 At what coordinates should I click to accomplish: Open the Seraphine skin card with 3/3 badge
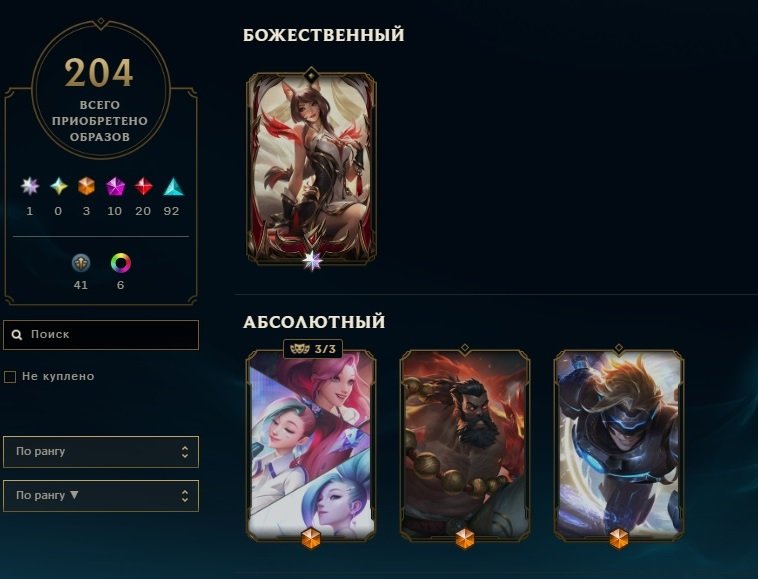[311, 445]
